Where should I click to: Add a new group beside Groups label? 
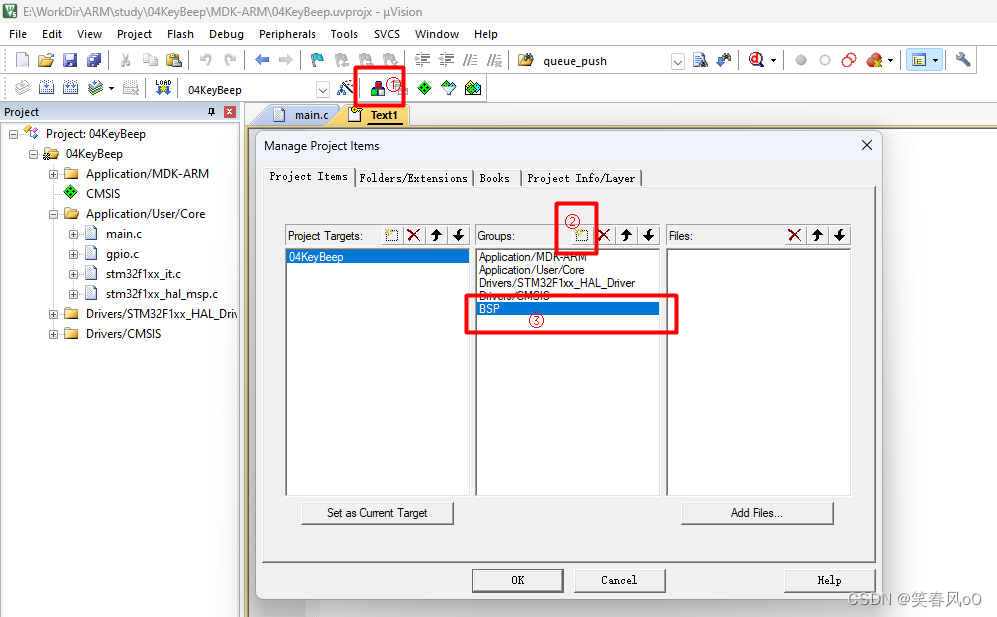[581, 235]
